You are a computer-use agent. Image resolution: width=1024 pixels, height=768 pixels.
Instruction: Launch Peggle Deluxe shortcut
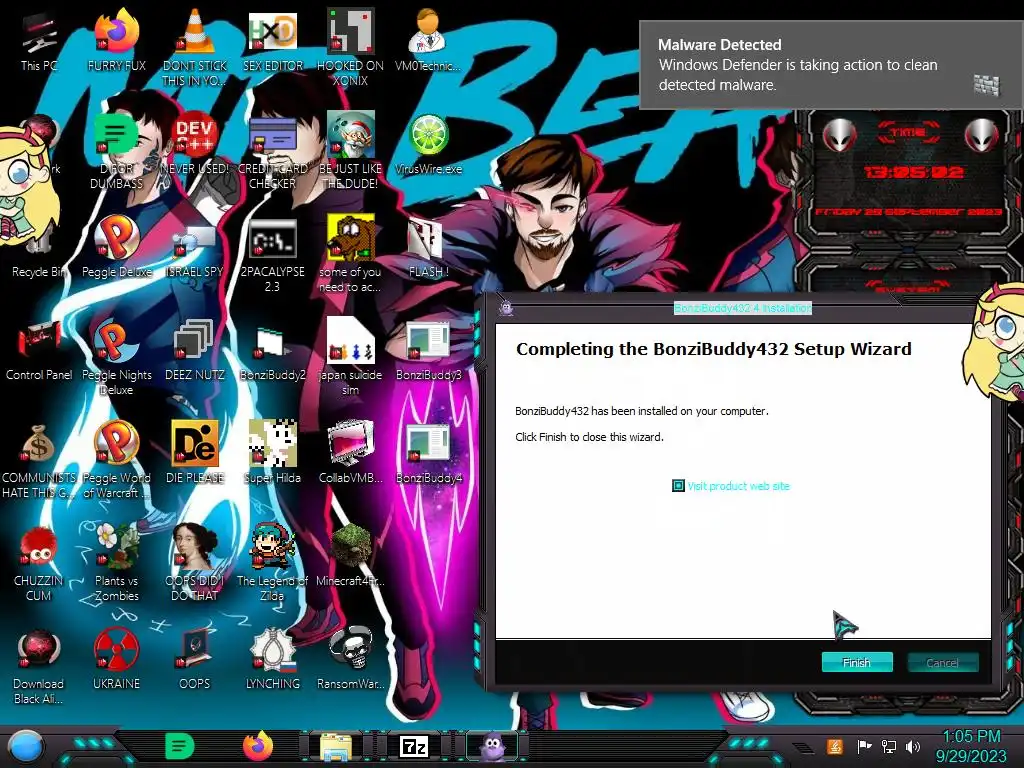pos(116,248)
